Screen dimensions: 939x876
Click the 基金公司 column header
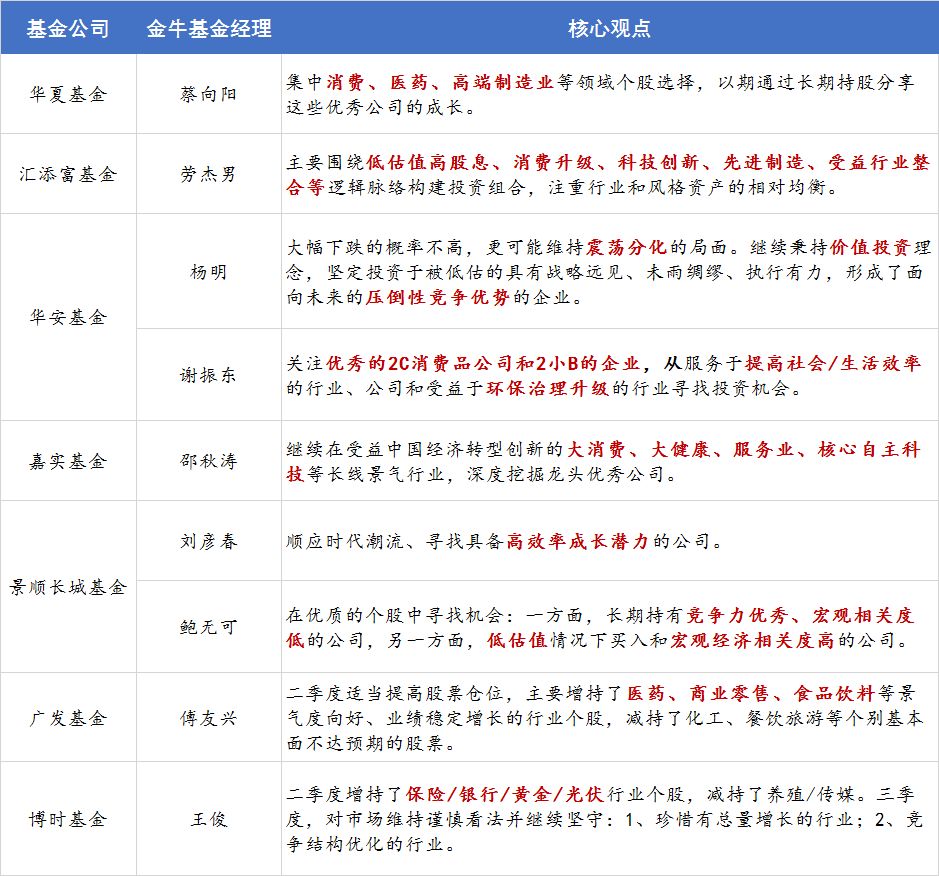pos(68,28)
